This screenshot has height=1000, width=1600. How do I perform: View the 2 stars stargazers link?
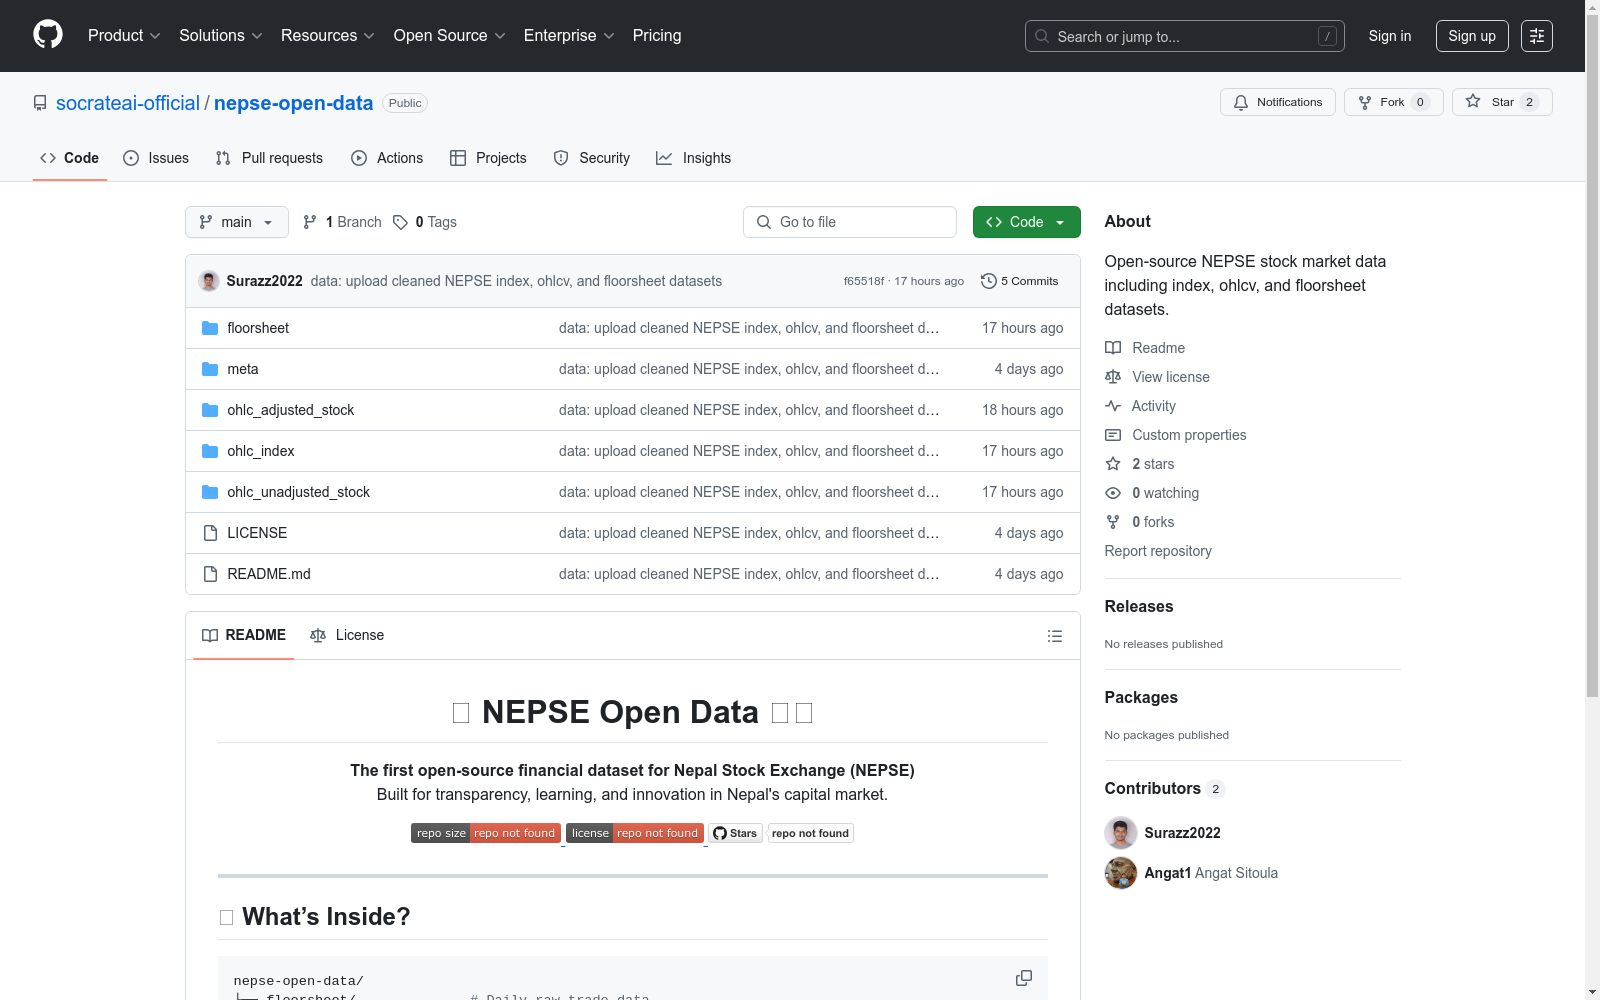[x=1140, y=464]
